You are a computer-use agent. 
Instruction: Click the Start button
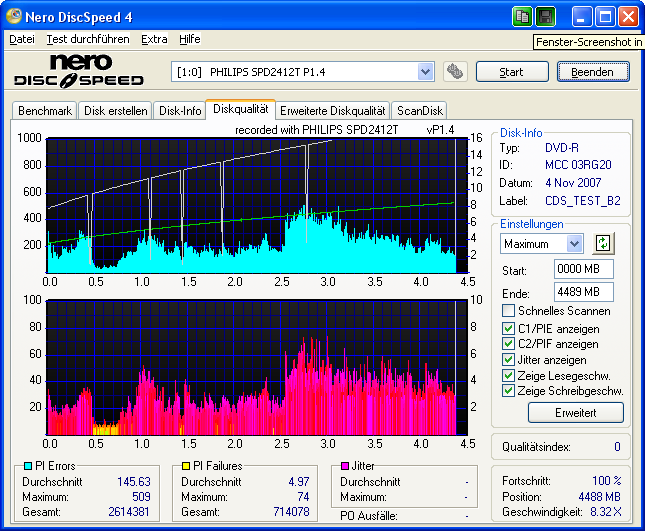click(x=512, y=72)
